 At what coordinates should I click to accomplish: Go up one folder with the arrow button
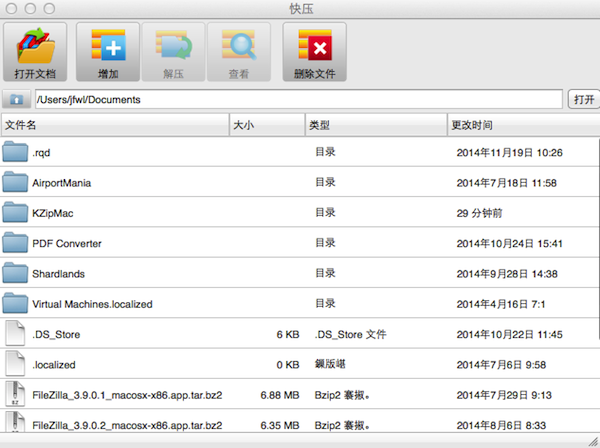(x=16, y=100)
